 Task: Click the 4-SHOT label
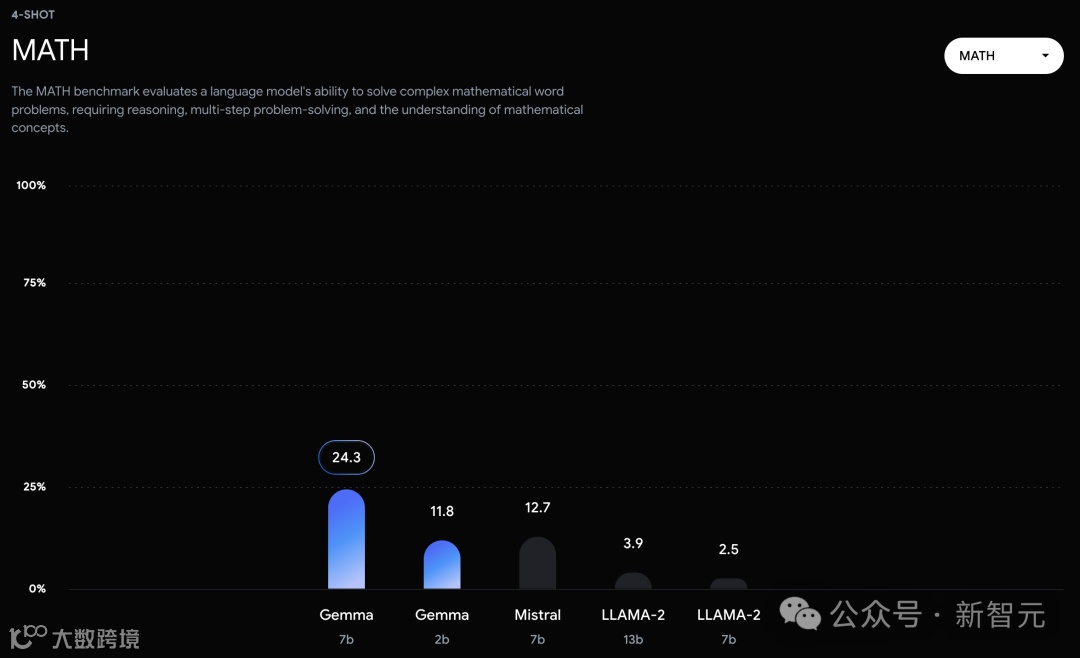33,14
